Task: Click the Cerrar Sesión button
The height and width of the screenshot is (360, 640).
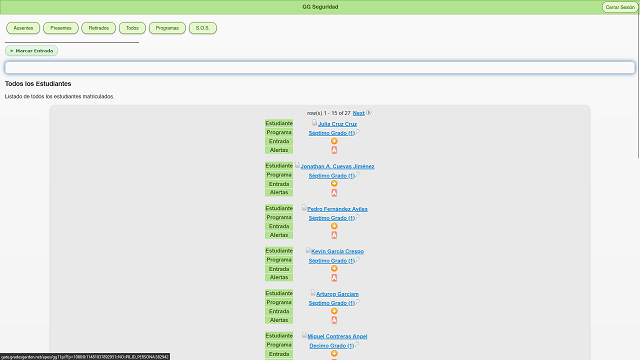Action: click(620, 7)
